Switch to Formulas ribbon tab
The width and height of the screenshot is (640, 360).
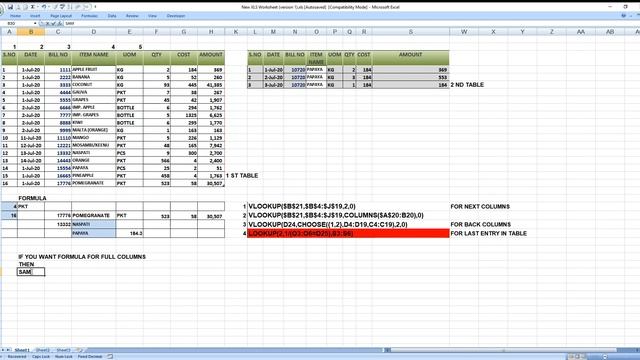point(89,16)
